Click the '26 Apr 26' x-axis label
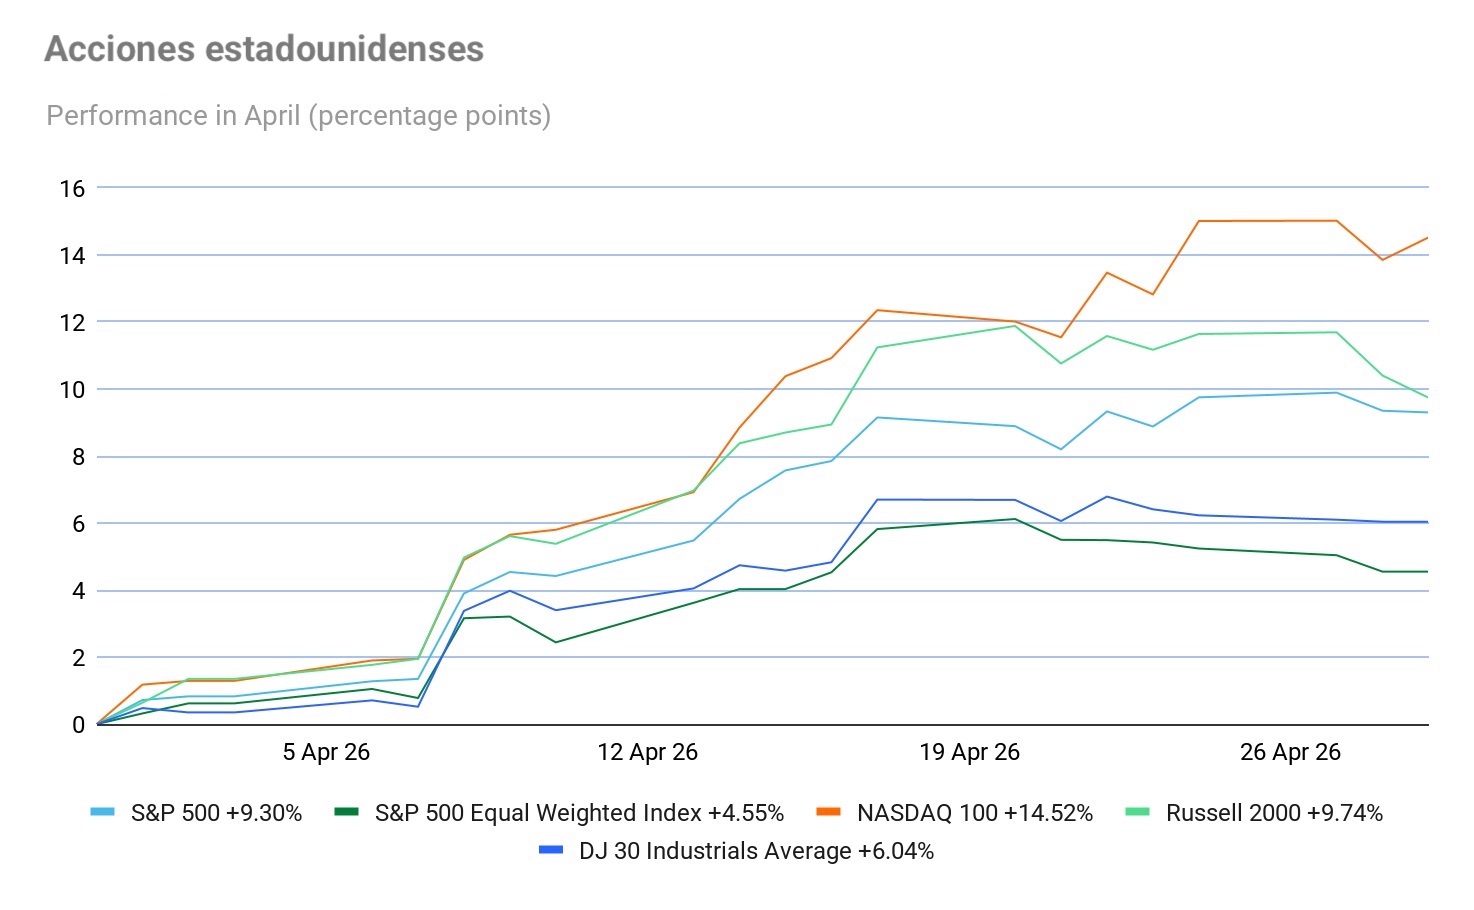 pyautogui.click(x=1290, y=752)
